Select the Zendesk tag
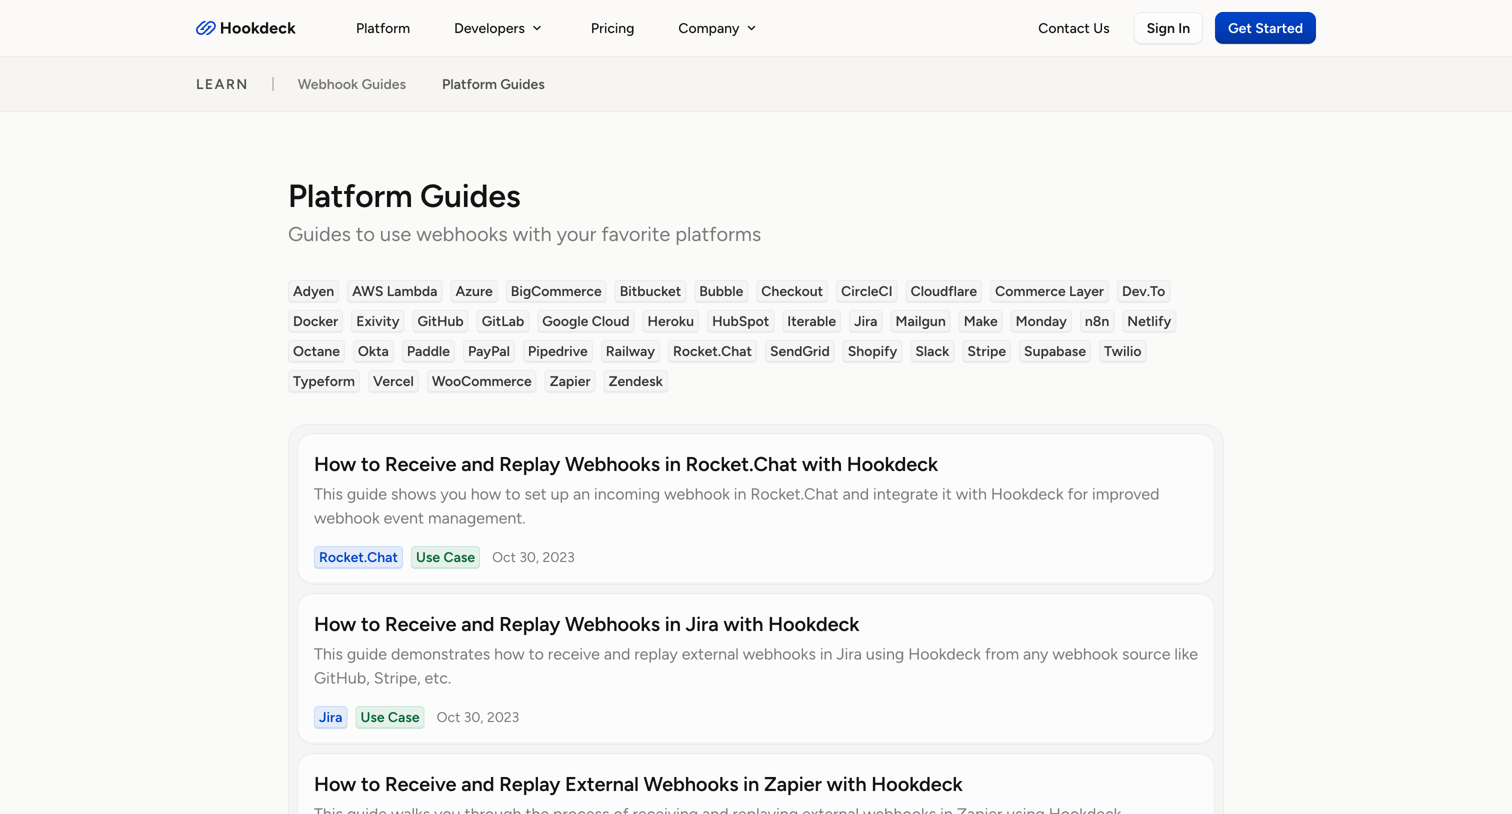This screenshot has width=1512, height=814. [636, 381]
